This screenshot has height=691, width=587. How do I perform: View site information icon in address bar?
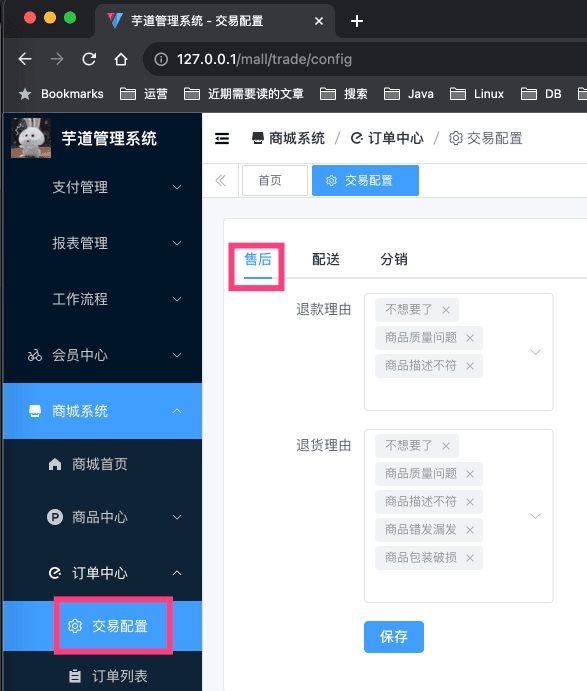pos(161,59)
